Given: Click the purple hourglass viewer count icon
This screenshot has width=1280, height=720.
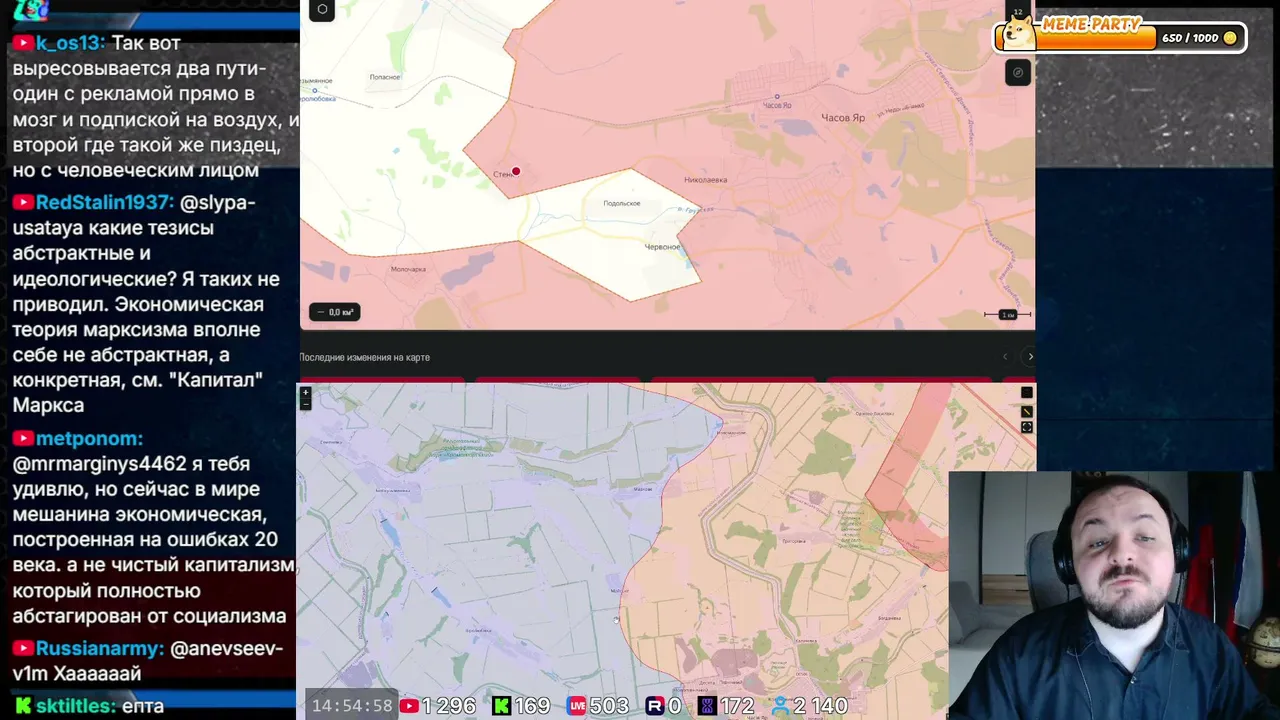Looking at the screenshot, I should click(707, 706).
